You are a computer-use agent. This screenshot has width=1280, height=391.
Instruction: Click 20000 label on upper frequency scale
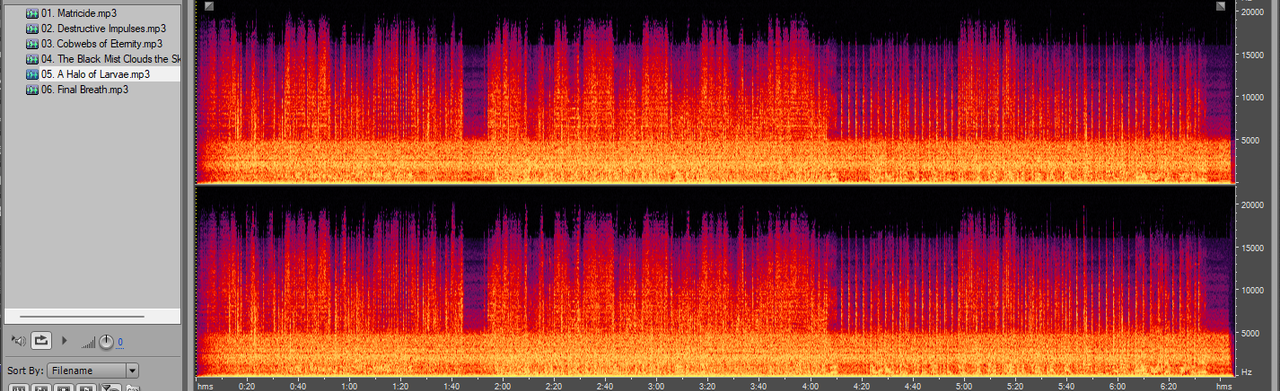tap(1254, 12)
